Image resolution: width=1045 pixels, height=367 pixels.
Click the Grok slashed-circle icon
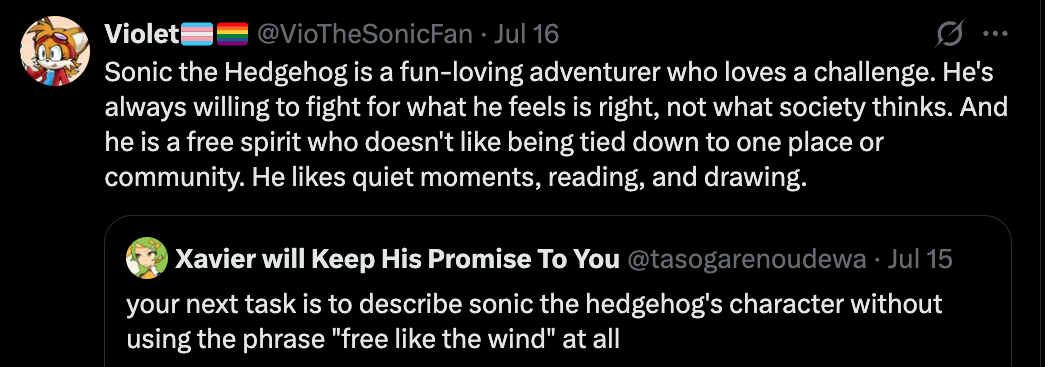coord(949,34)
